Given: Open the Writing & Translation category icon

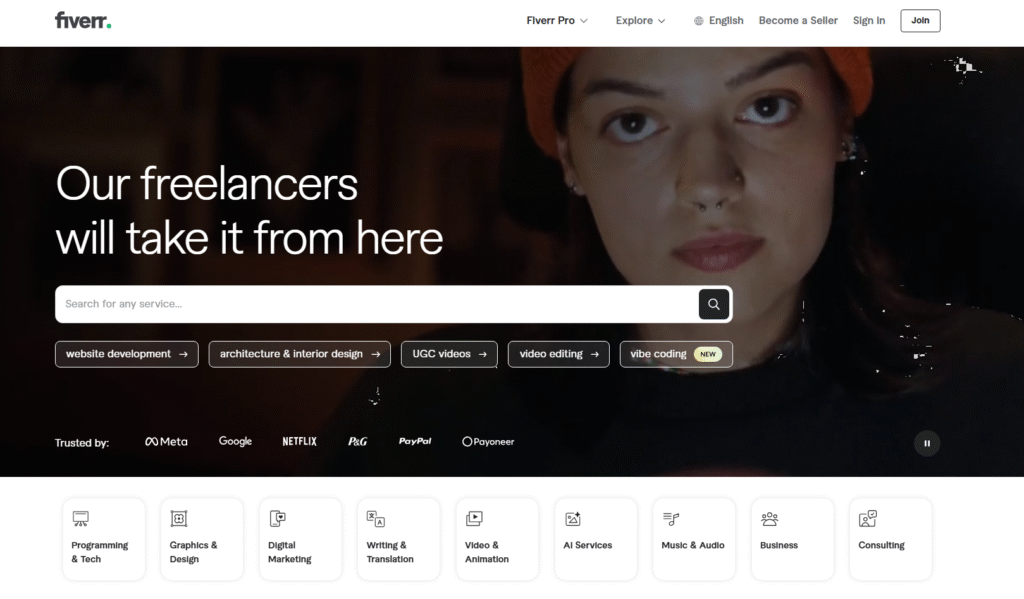Looking at the screenshot, I should coord(376,519).
